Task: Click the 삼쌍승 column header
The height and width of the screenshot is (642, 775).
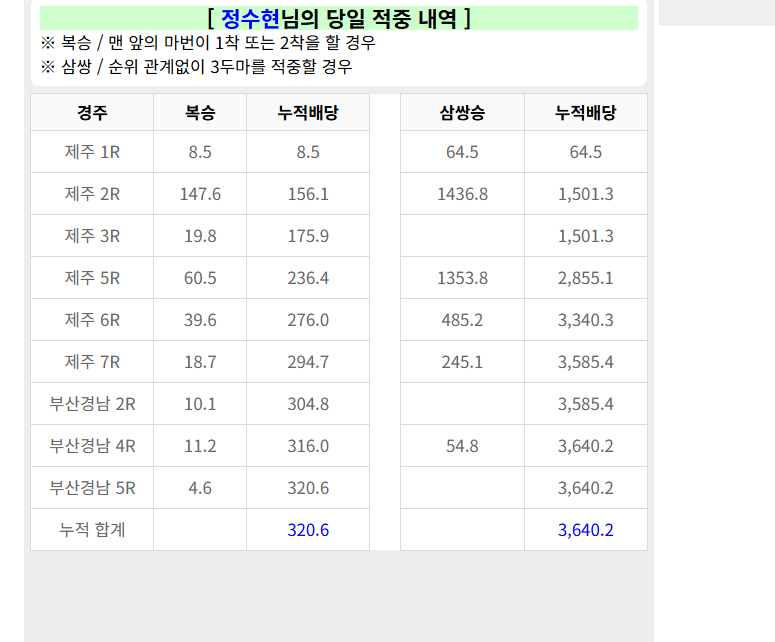Action: pyautogui.click(x=462, y=113)
